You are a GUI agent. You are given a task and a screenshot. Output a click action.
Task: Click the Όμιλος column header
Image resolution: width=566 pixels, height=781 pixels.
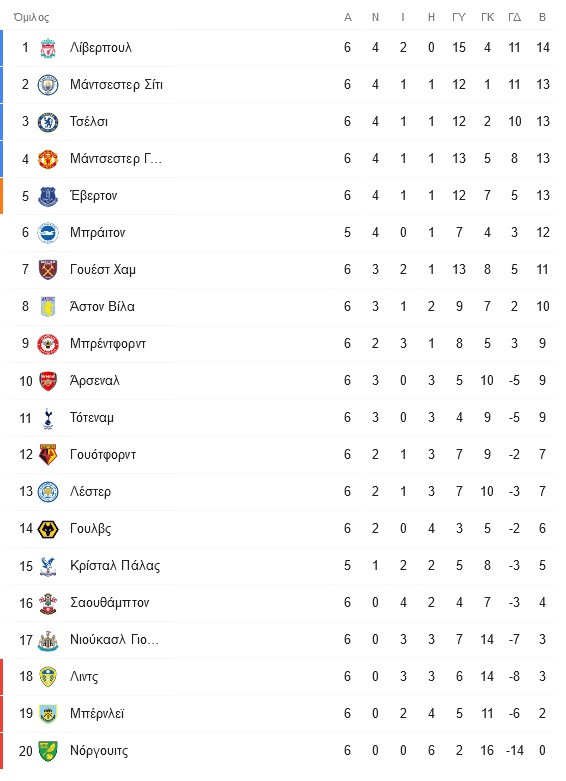tap(31, 17)
